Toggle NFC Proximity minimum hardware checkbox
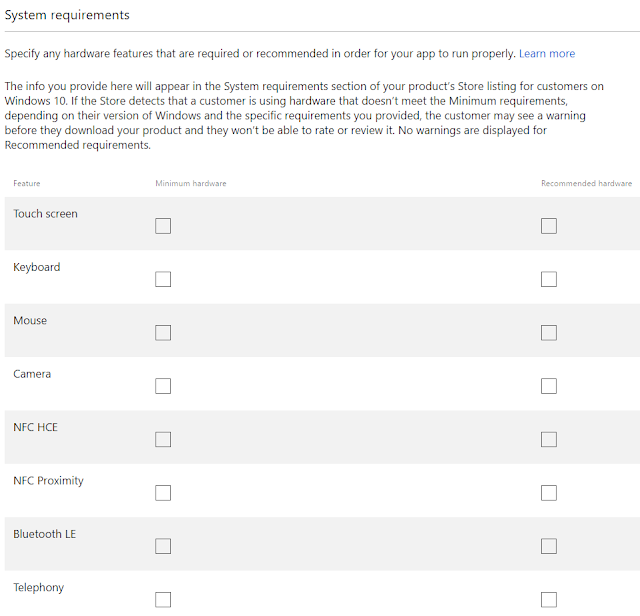The height and width of the screenshot is (616, 640). [x=163, y=493]
